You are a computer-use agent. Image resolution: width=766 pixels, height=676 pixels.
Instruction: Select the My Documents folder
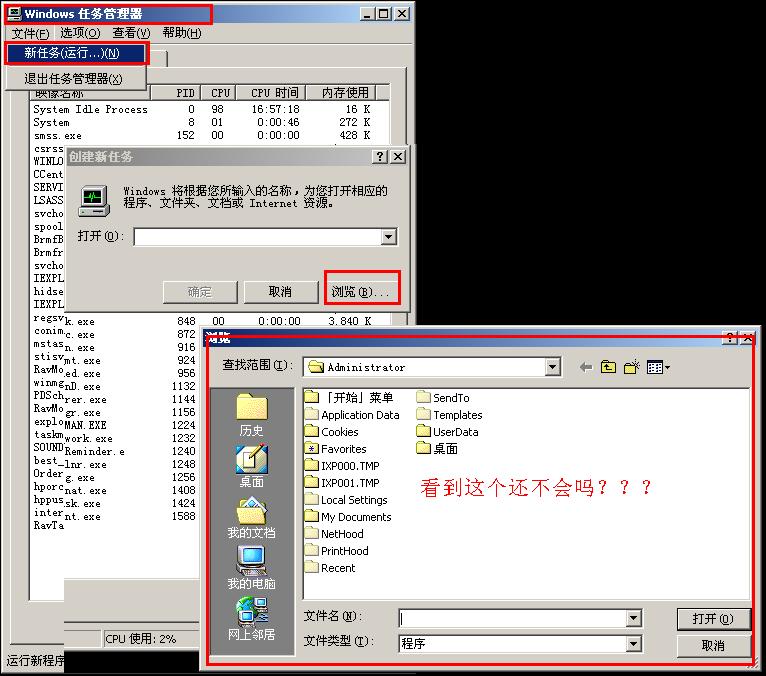(348, 517)
